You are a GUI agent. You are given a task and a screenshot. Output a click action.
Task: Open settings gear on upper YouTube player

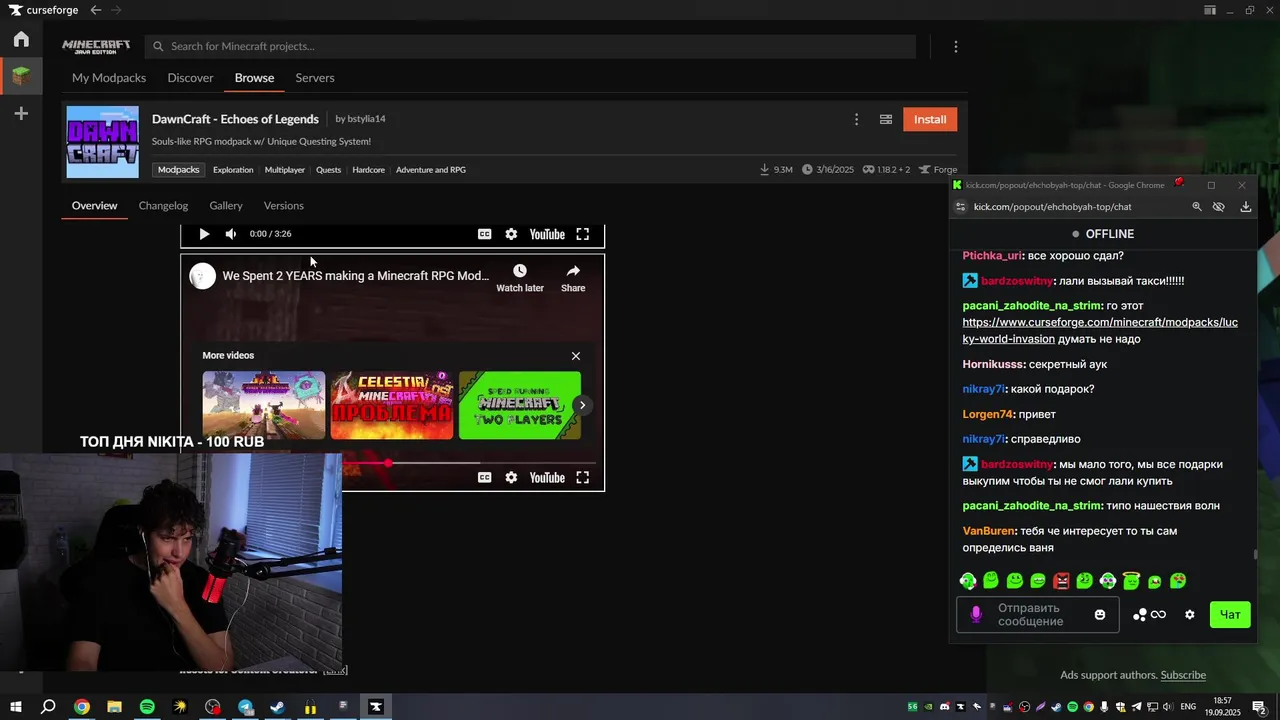point(511,234)
